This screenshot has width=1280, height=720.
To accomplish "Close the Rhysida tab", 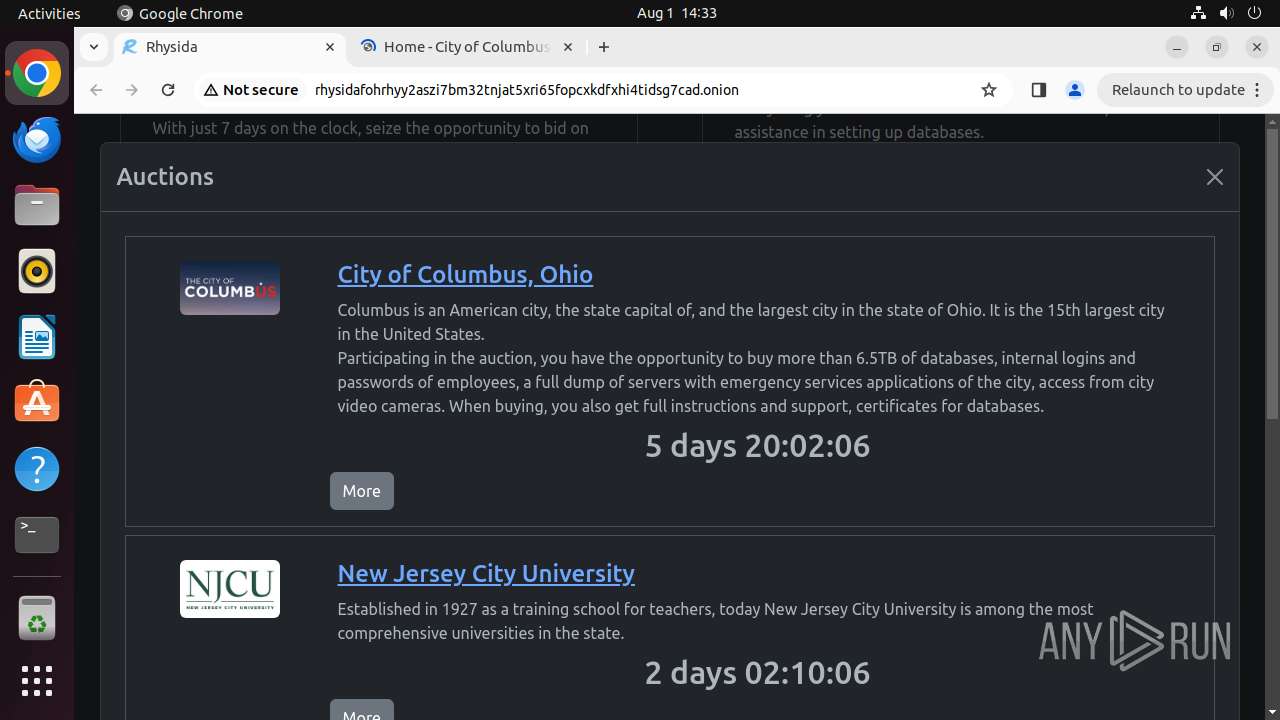I will [x=330, y=47].
